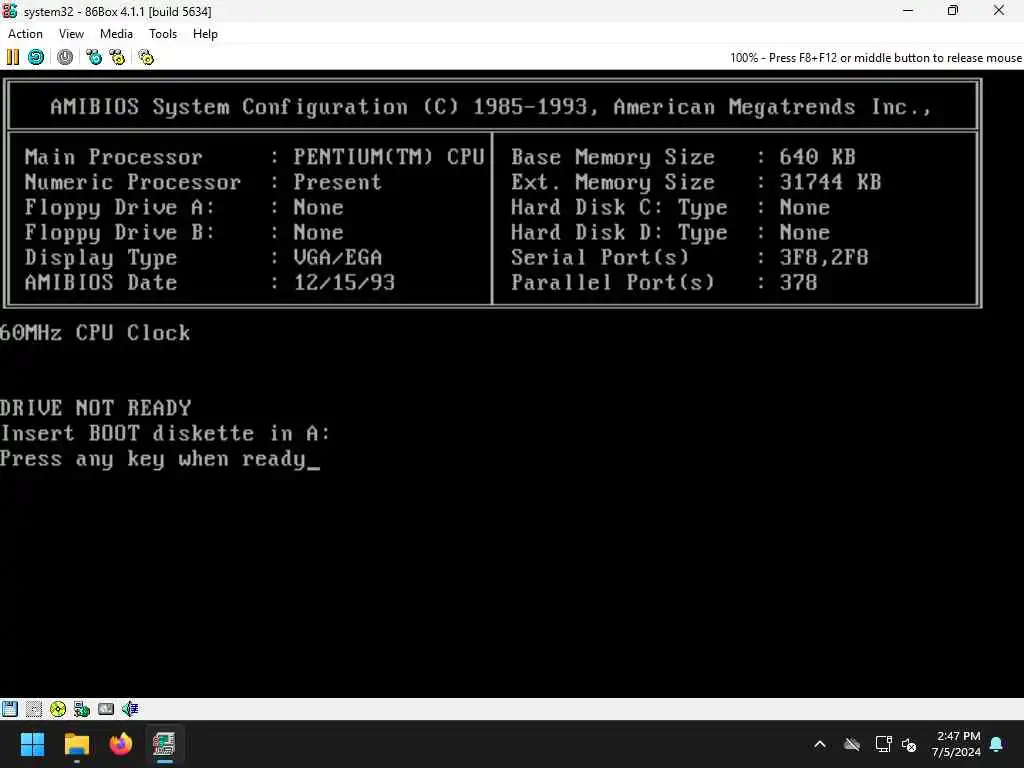Click the 'VGA/EGA' display type value

(x=338, y=257)
